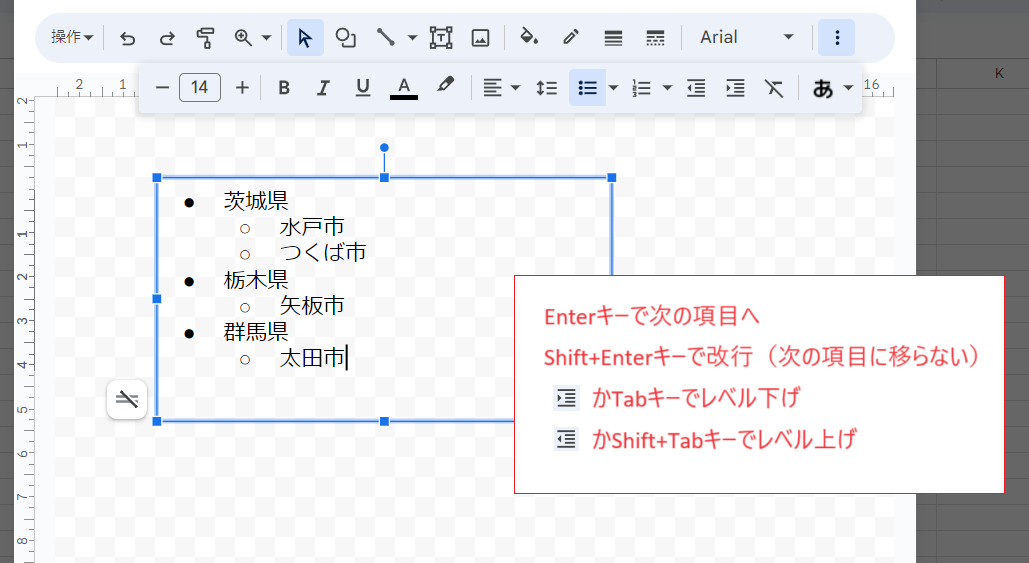Choose the Select arrow tool
This screenshot has width=1029, height=563.
pos(305,38)
